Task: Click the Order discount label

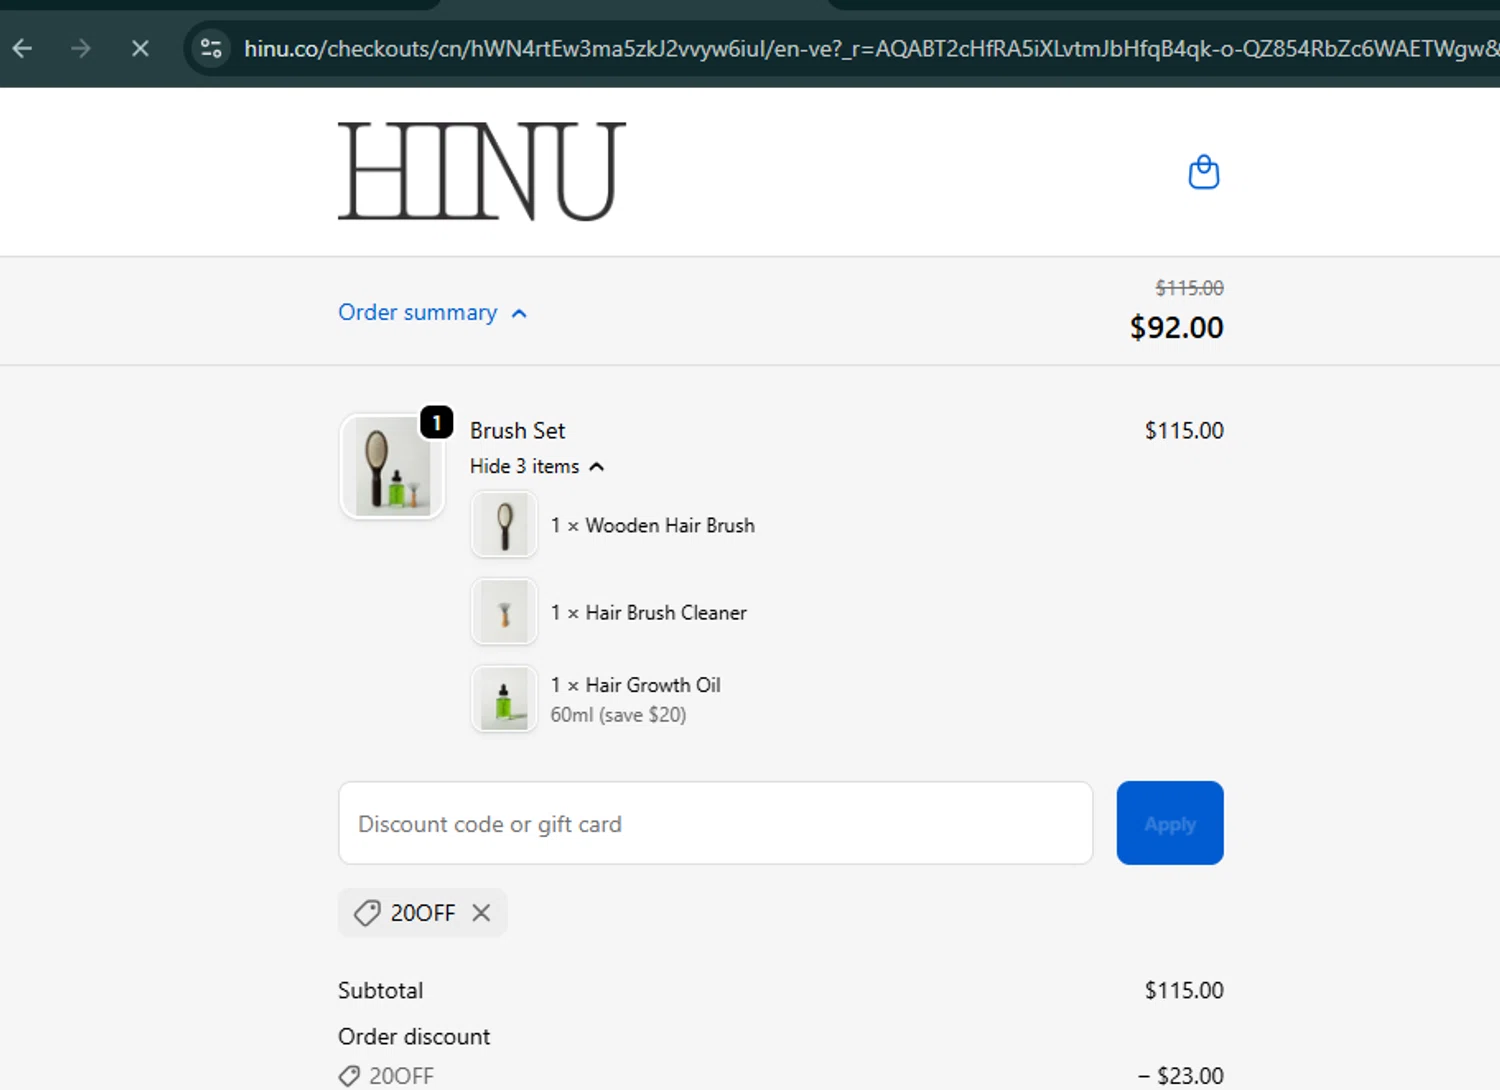Action: point(414,1036)
